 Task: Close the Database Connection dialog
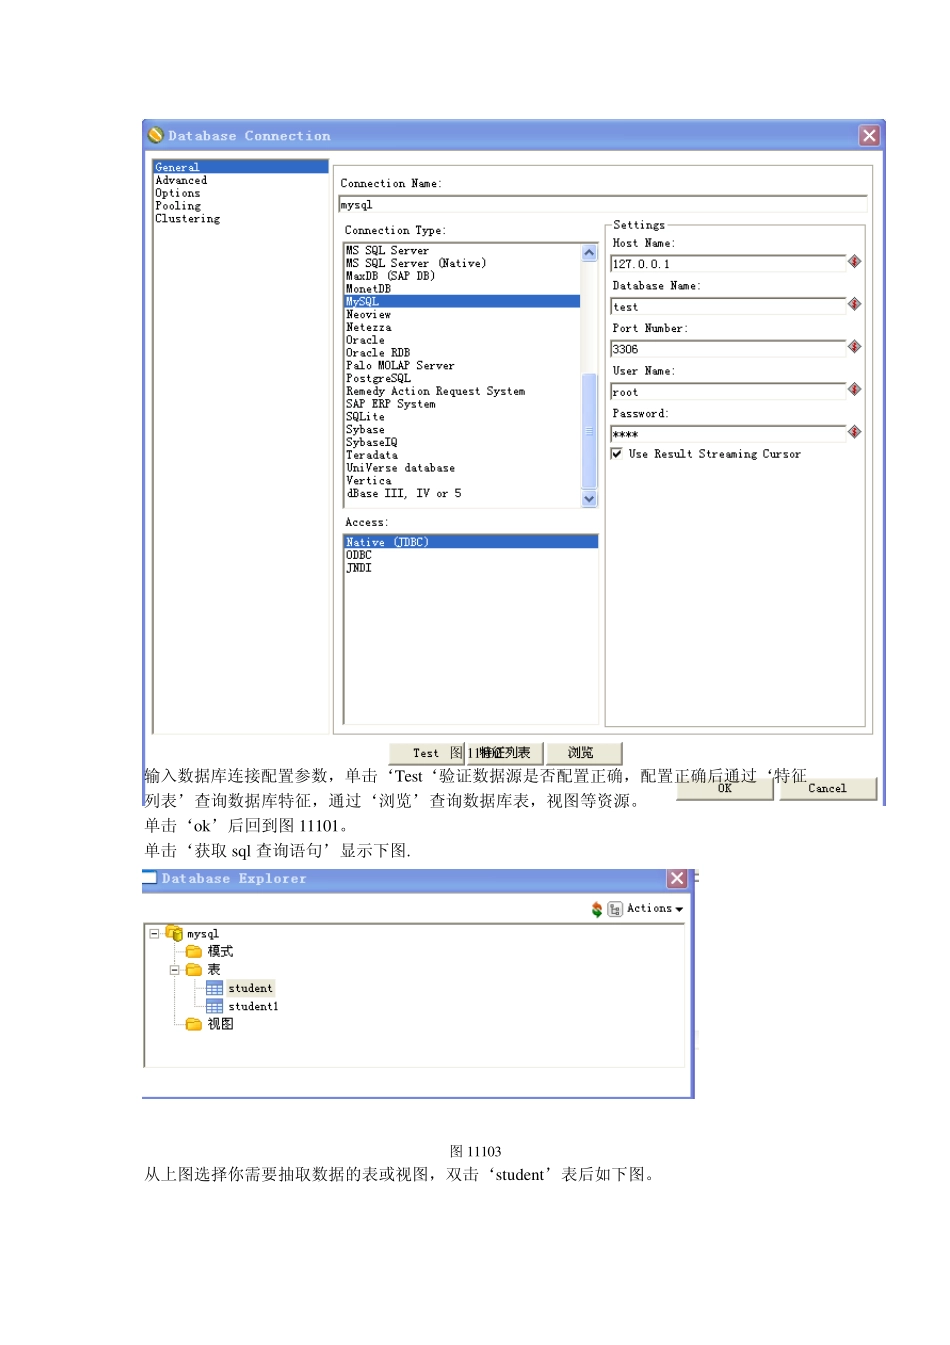(x=869, y=135)
